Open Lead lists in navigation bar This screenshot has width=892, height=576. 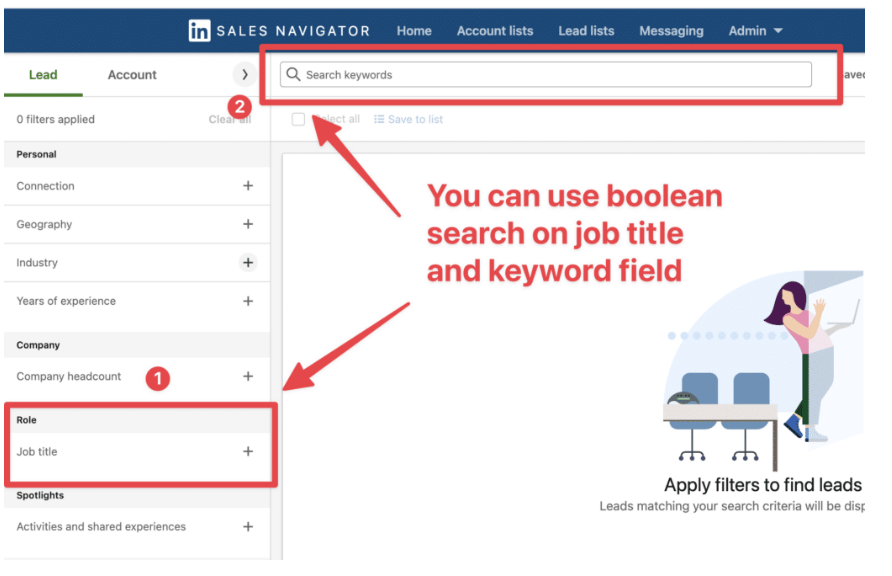[586, 31]
